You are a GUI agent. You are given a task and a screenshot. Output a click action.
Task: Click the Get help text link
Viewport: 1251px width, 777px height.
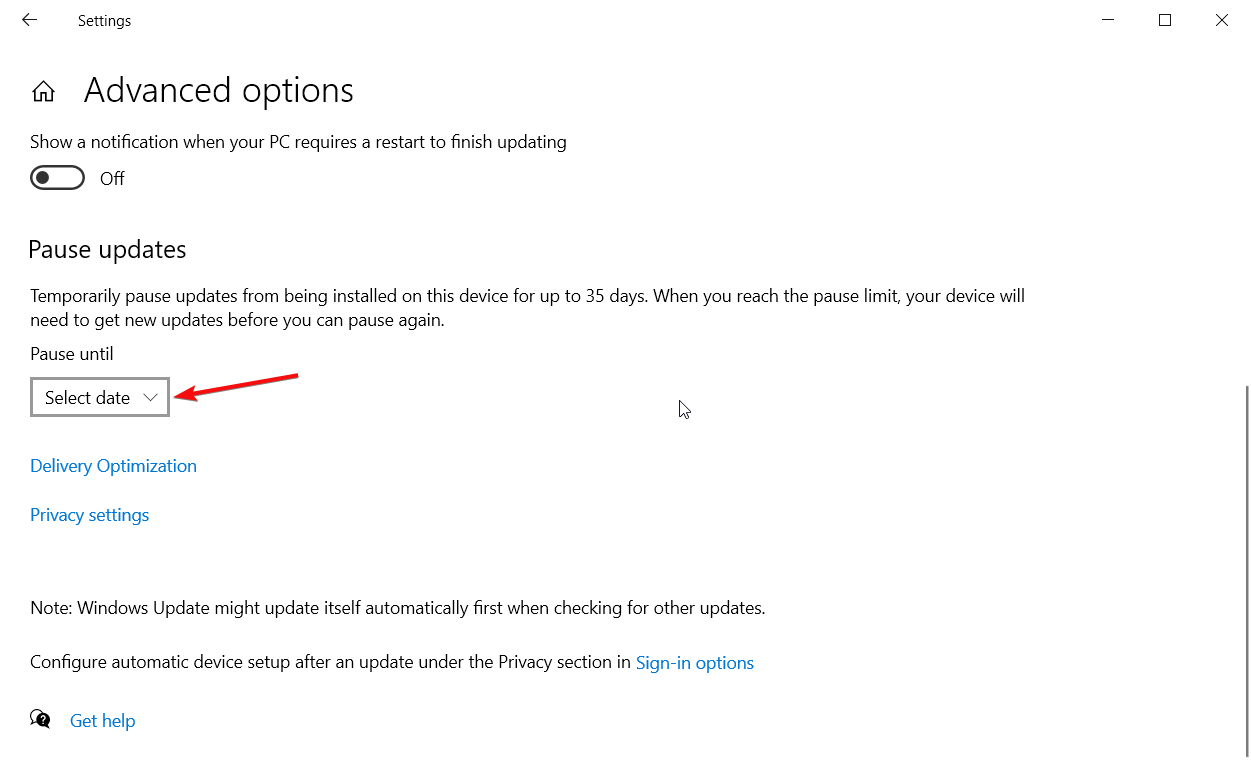pyautogui.click(x=102, y=721)
